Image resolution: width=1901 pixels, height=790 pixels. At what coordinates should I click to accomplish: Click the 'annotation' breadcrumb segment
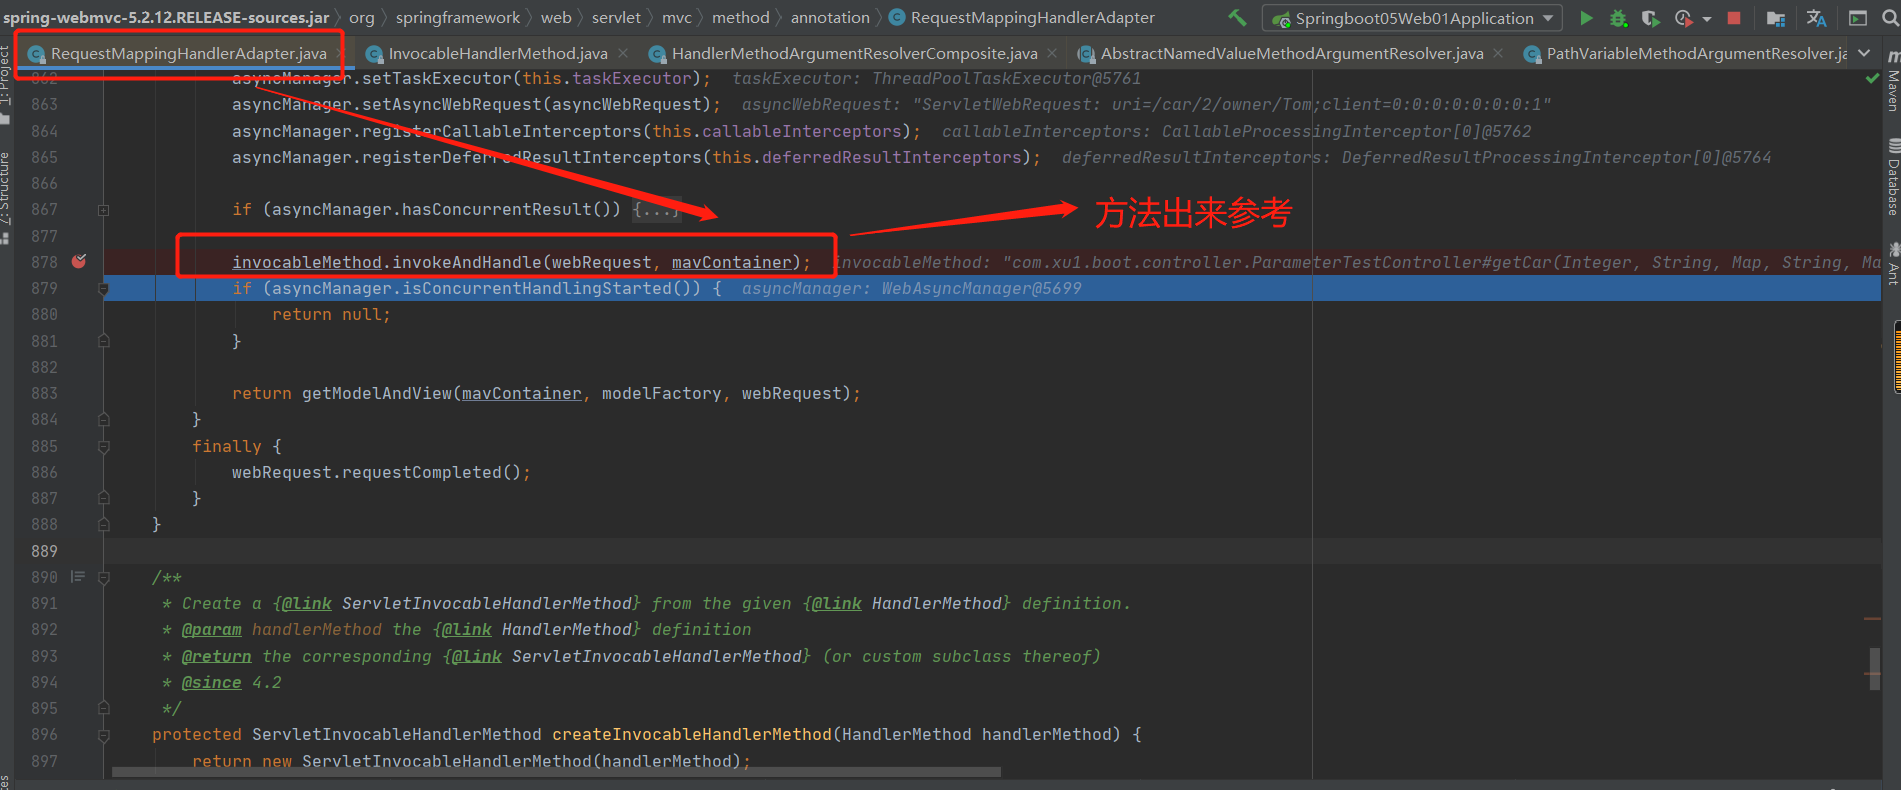[830, 18]
